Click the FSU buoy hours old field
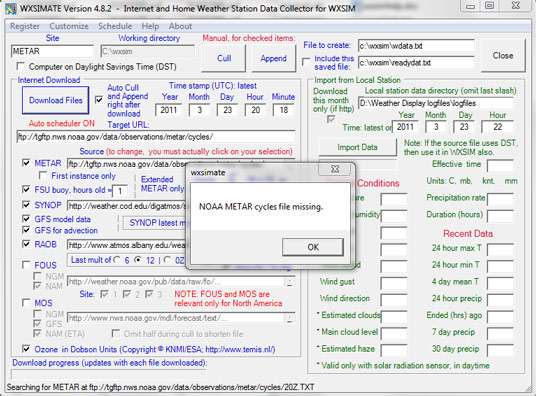Image resolution: width=536 pixels, height=396 pixels. tap(120, 191)
